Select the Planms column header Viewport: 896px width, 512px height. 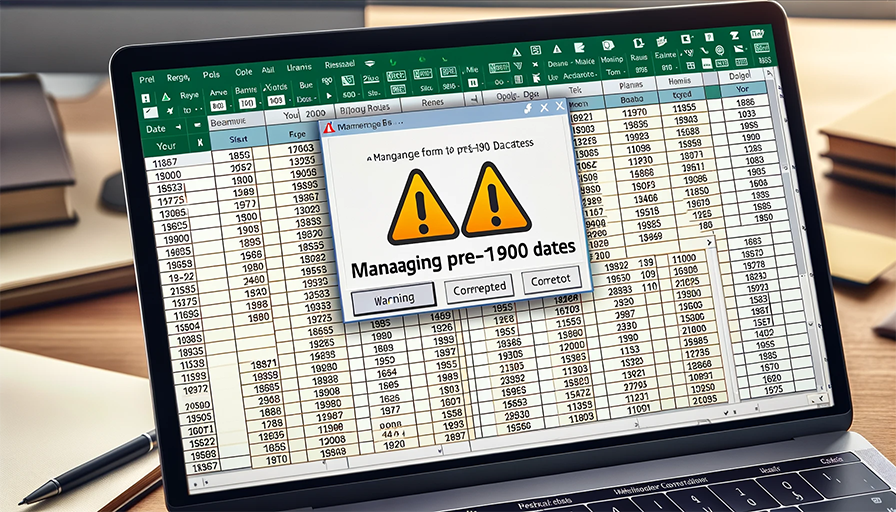pos(630,86)
